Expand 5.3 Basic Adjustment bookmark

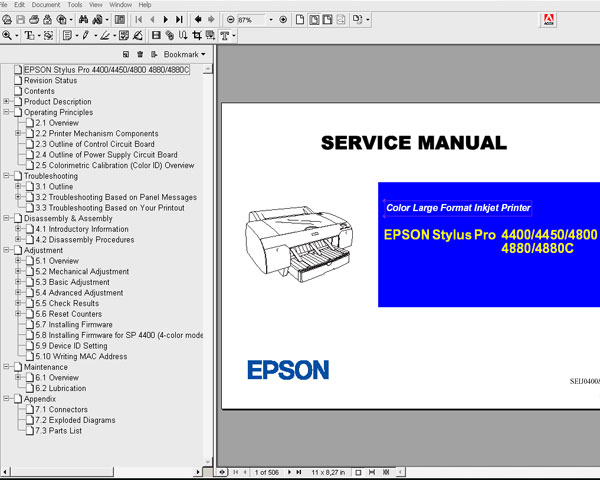(x=18, y=282)
